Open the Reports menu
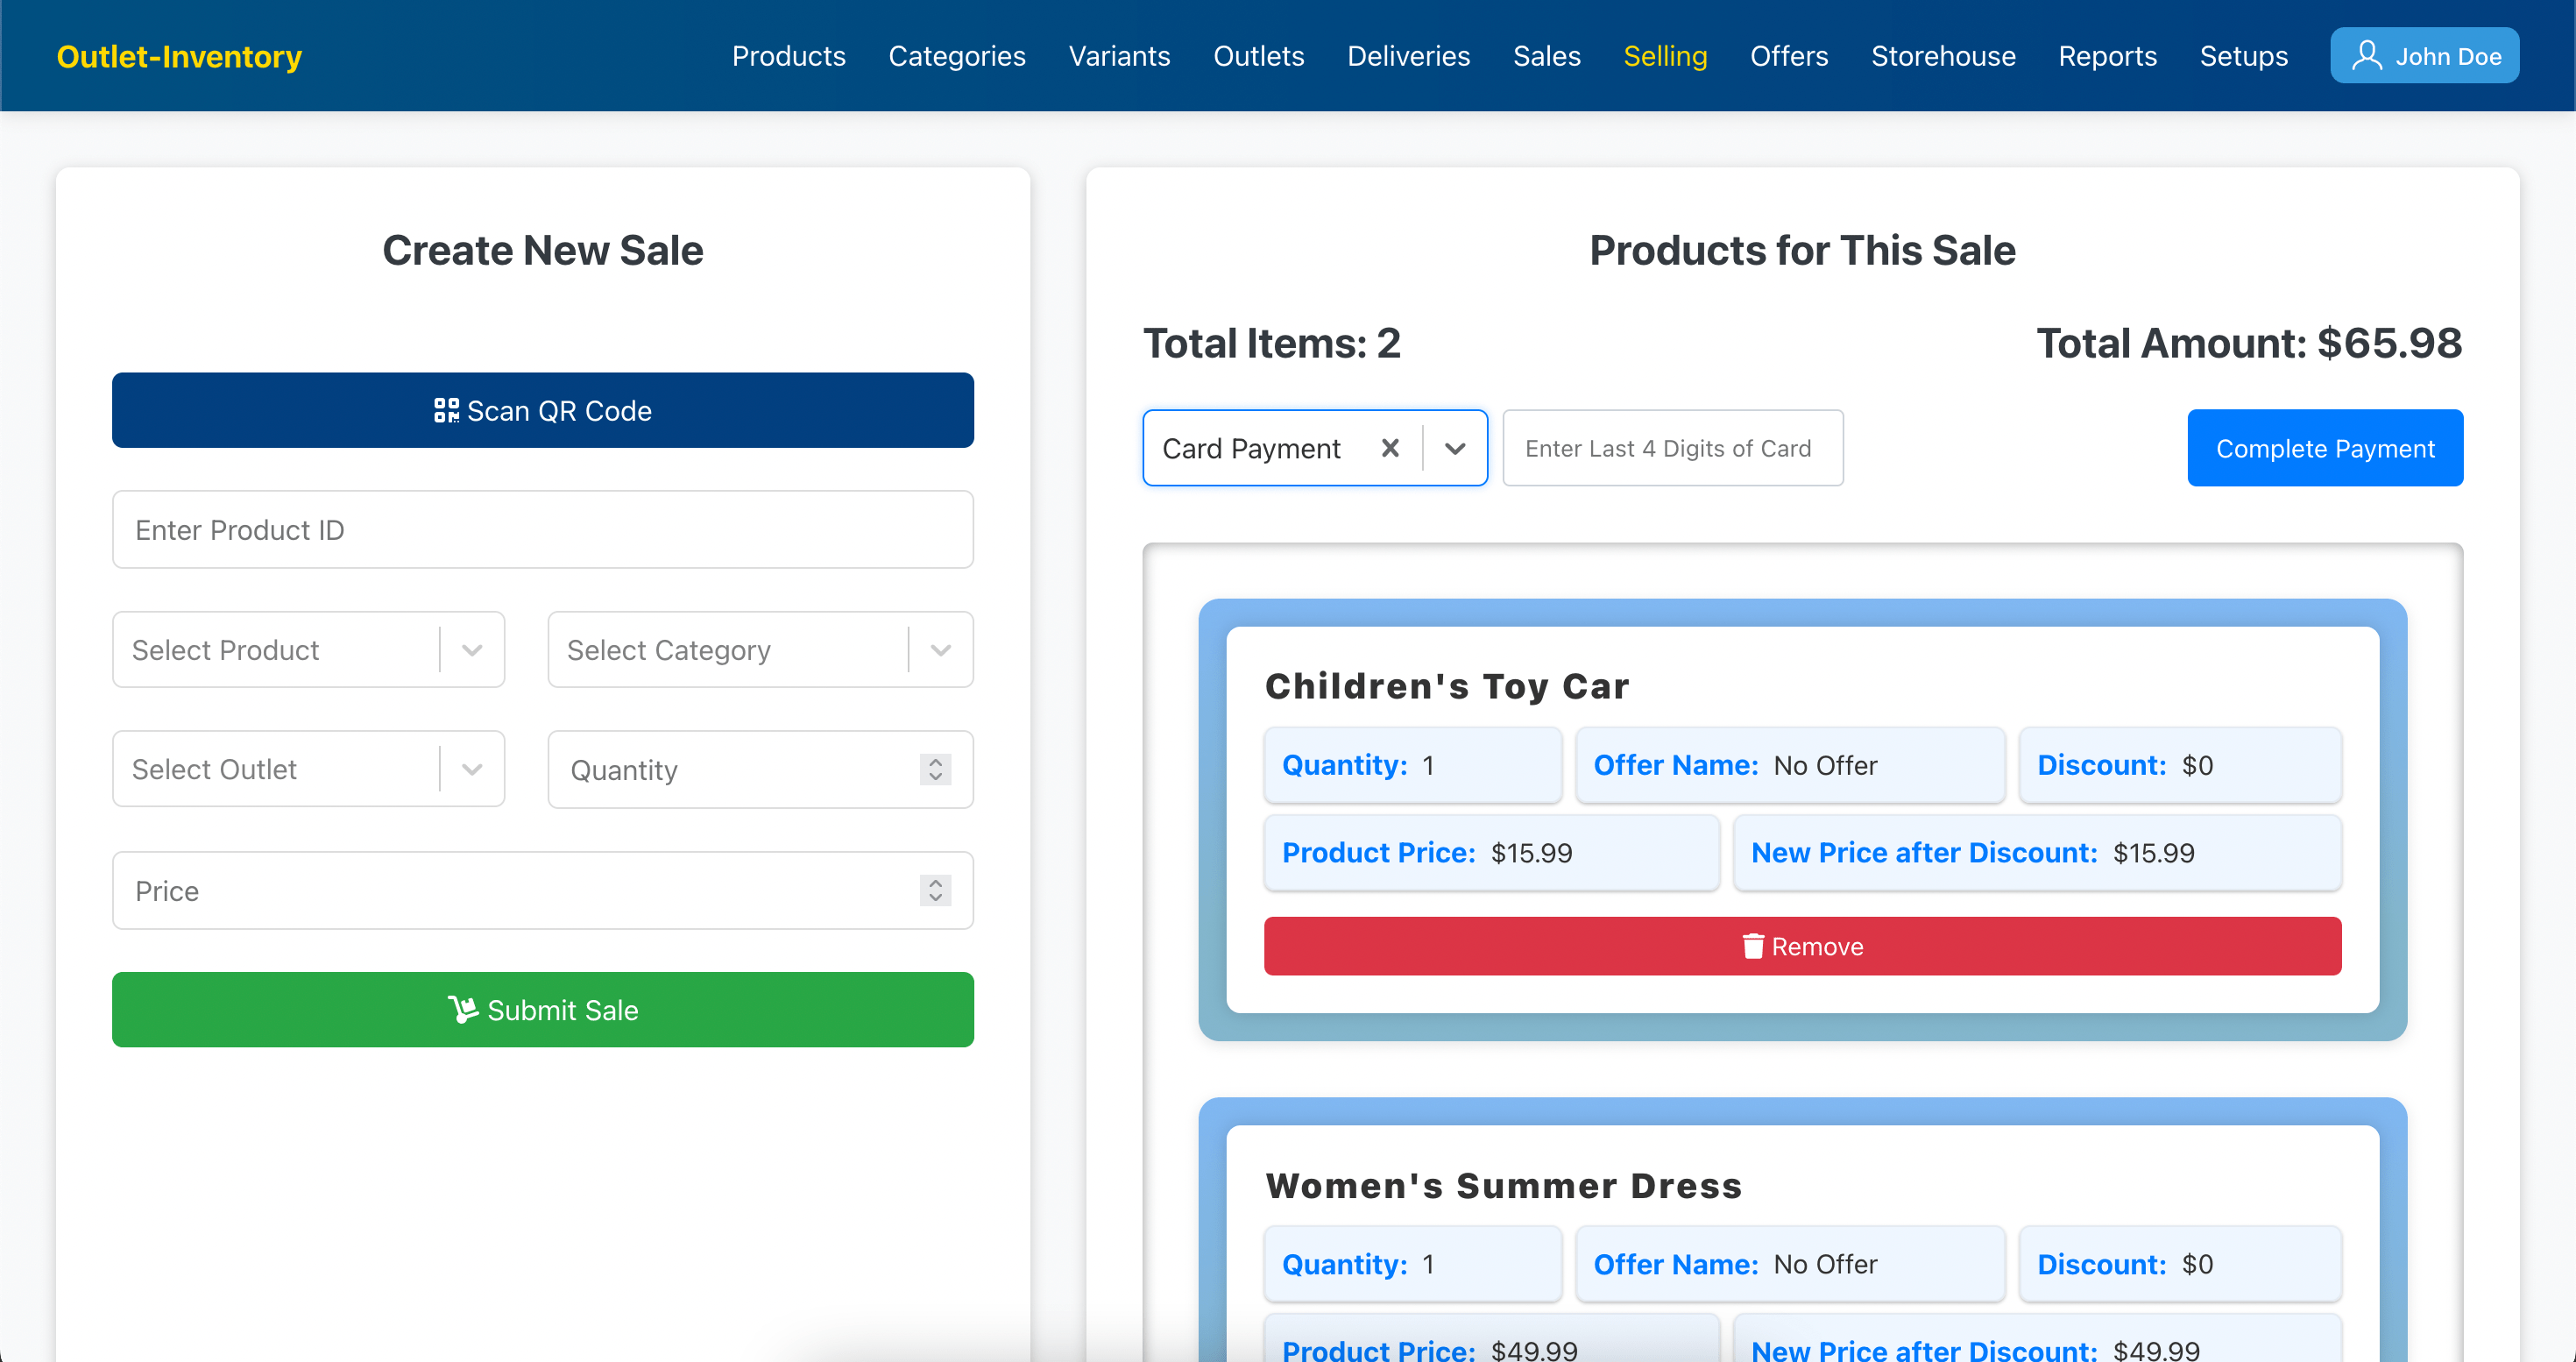The image size is (2576, 1362). (2107, 56)
